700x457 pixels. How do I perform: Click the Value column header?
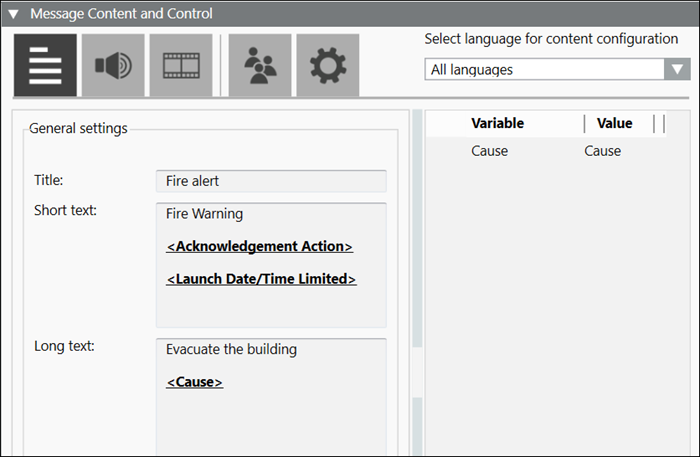tap(614, 123)
